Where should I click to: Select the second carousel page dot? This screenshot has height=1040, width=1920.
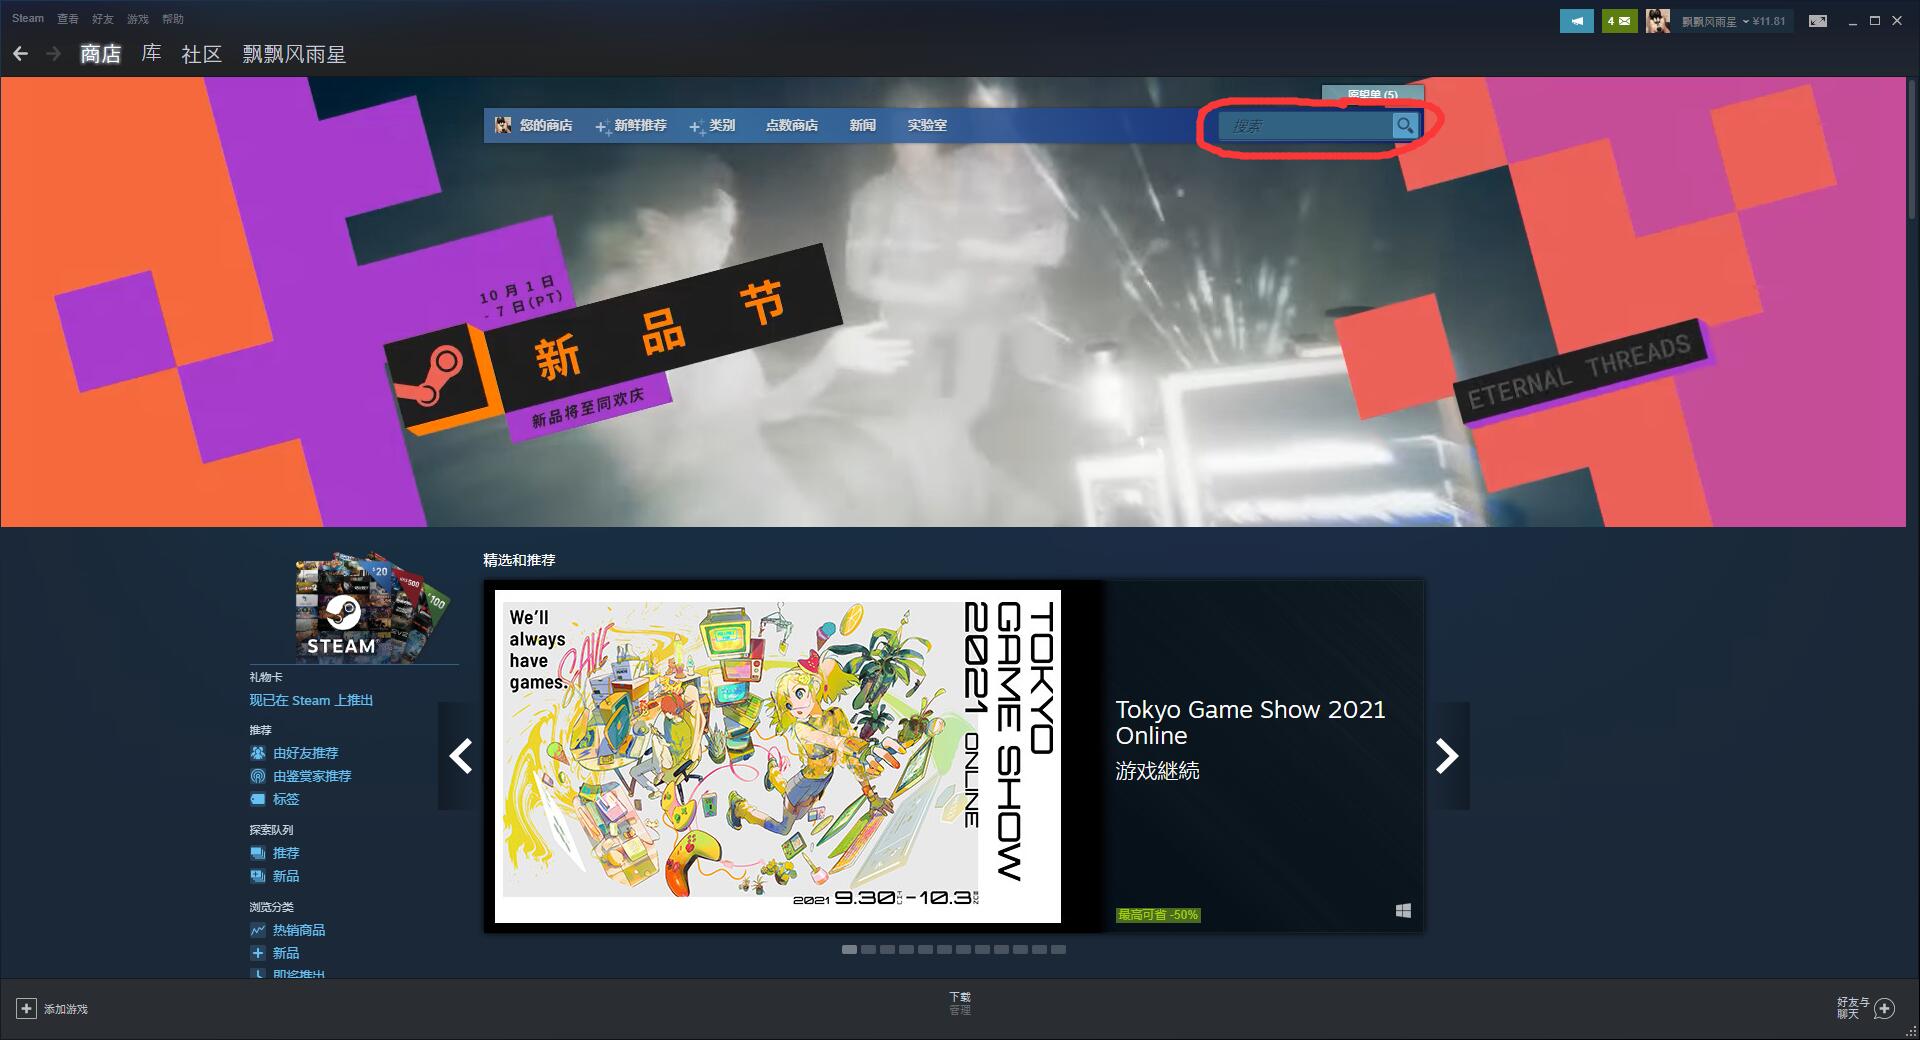tap(868, 949)
